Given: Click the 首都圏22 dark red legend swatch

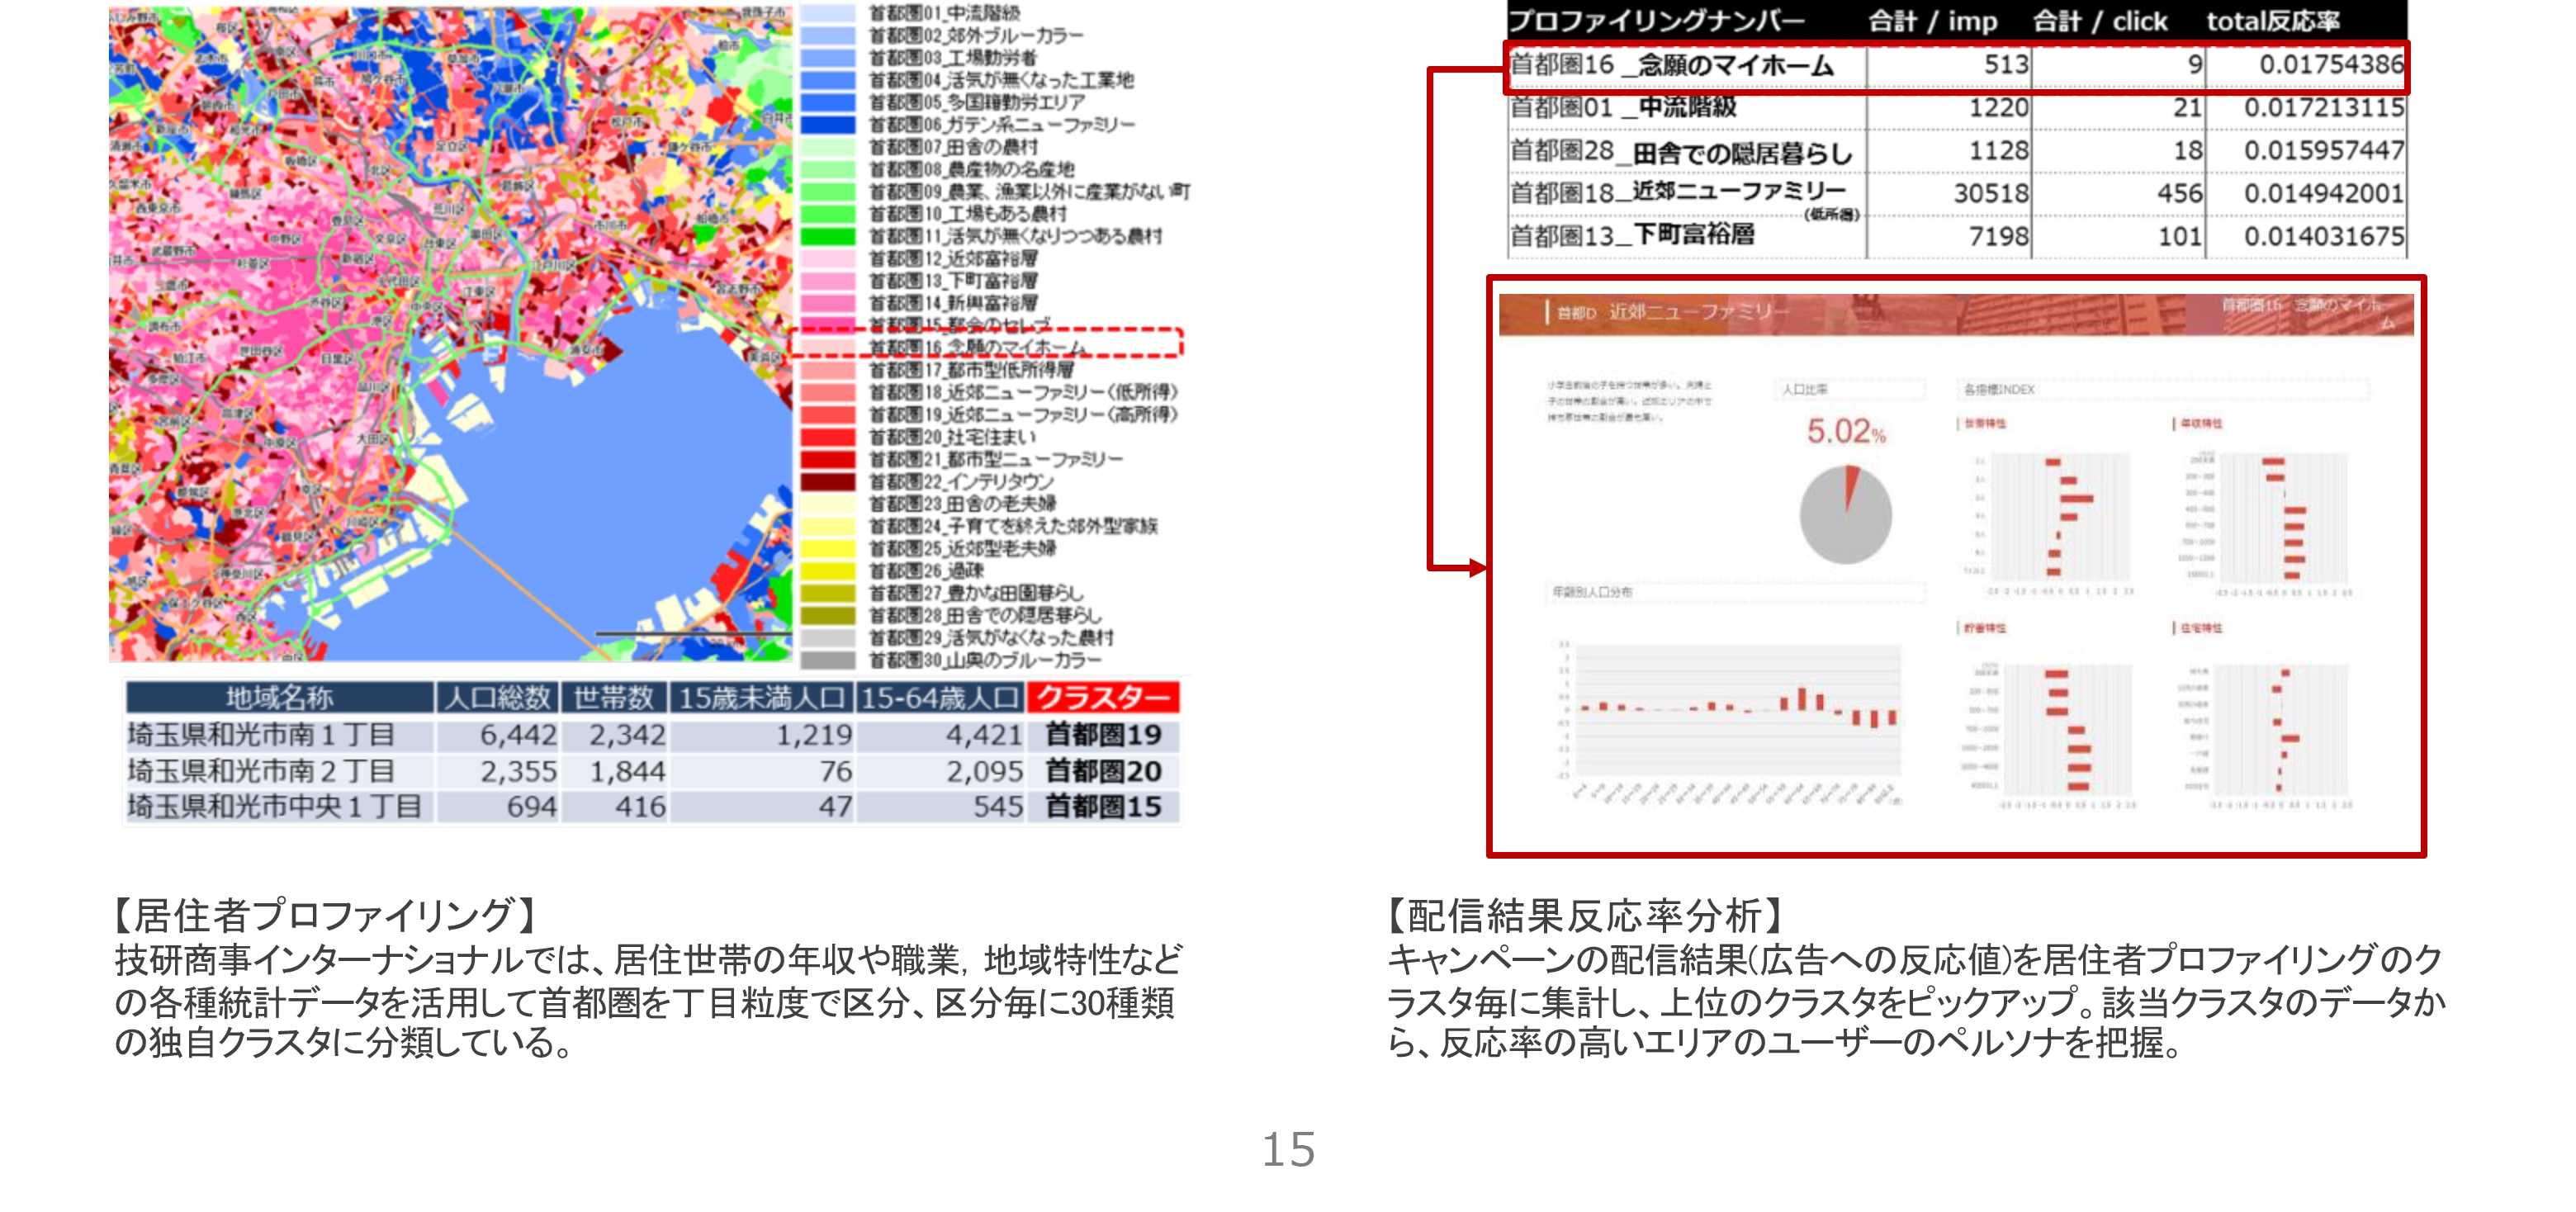Looking at the screenshot, I should (x=828, y=482).
